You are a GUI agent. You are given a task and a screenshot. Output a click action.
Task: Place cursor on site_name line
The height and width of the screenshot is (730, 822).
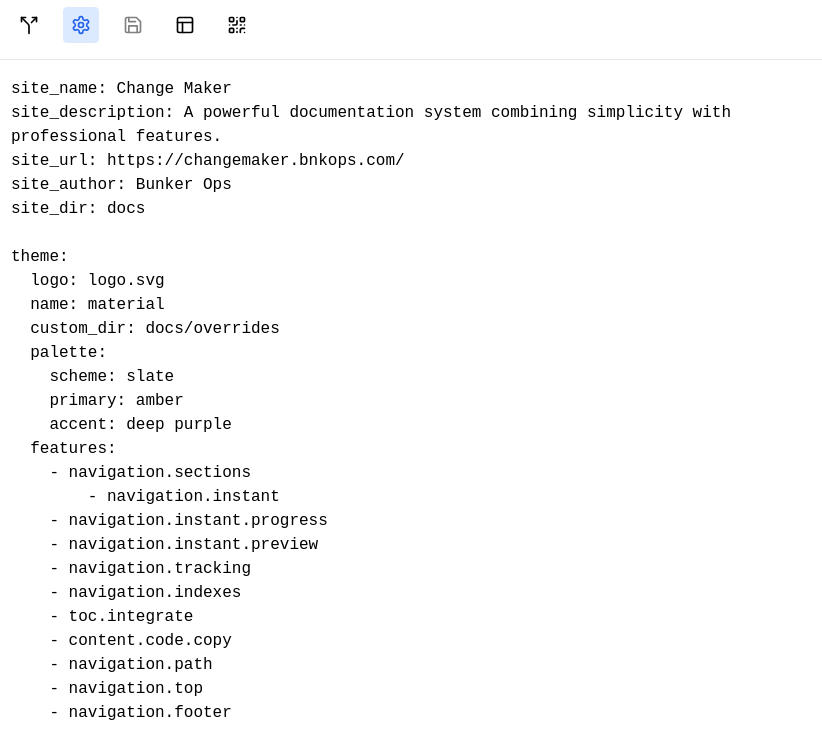[x=121, y=88]
